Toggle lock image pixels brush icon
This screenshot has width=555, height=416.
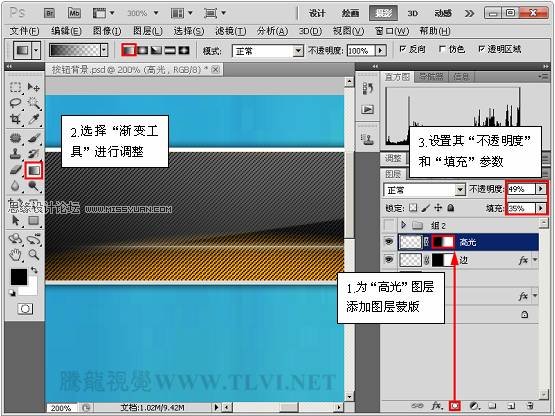pyautogui.click(x=425, y=208)
